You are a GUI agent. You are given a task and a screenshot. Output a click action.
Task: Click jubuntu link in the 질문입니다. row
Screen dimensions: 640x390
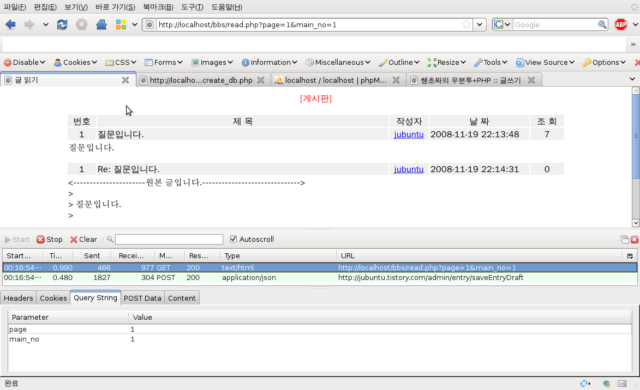(409, 134)
